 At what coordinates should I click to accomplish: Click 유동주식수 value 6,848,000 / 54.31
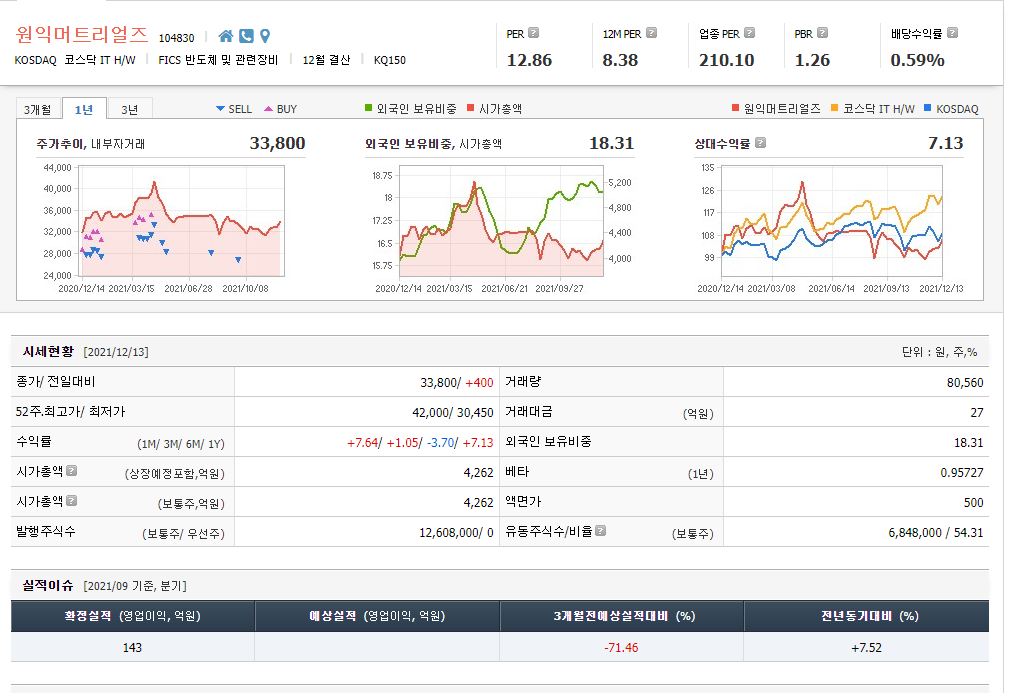click(936, 533)
